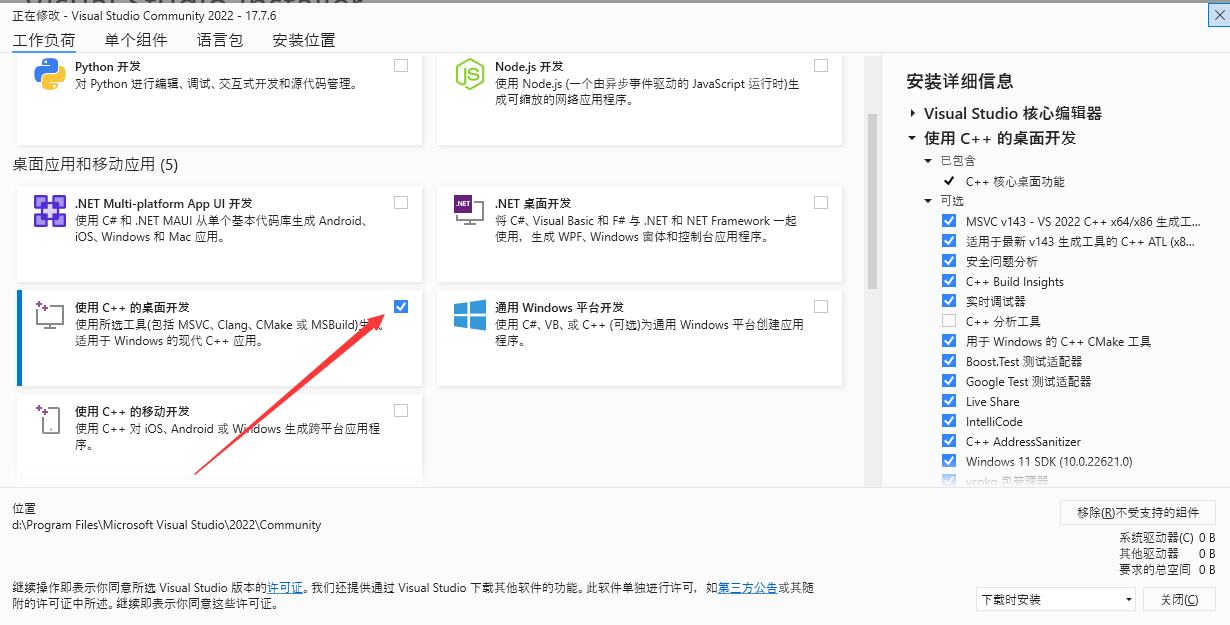Click the .NET Multi-platform App UI icon
This screenshot has width=1230, height=625.
[x=49, y=212]
